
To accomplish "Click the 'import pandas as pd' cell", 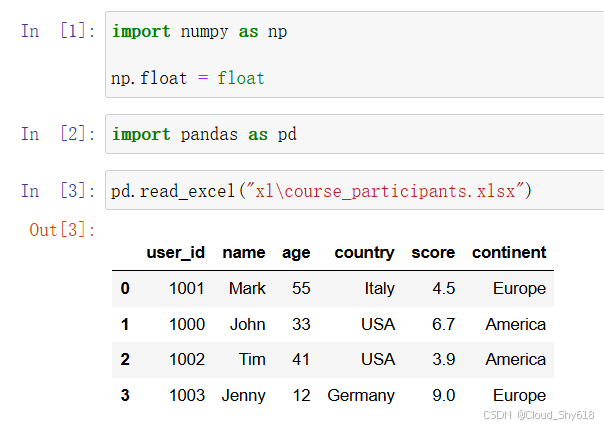I will (354, 134).
